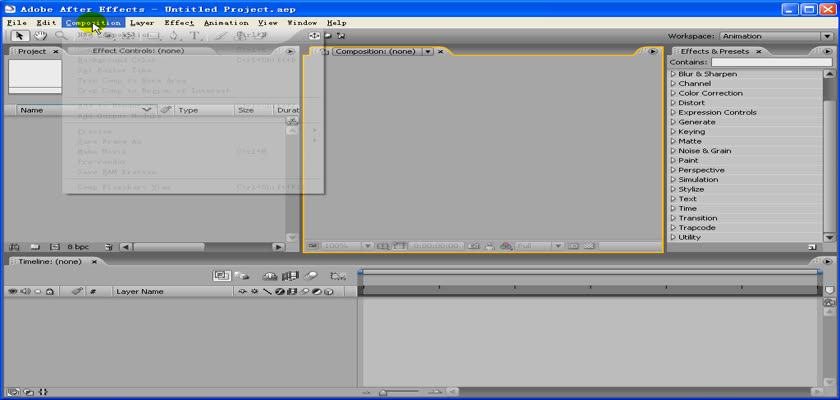Expand the Simulation effects category
840x400 pixels.
pos(673,180)
